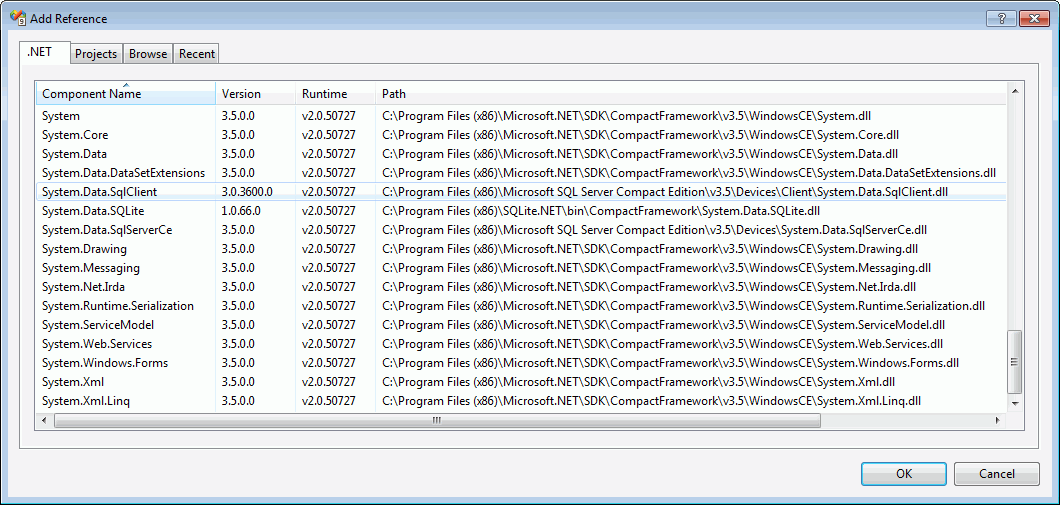Viewport: 1060px width, 505px height.
Task: Switch to the Projects tab
Action: click(x=96, y=54)
